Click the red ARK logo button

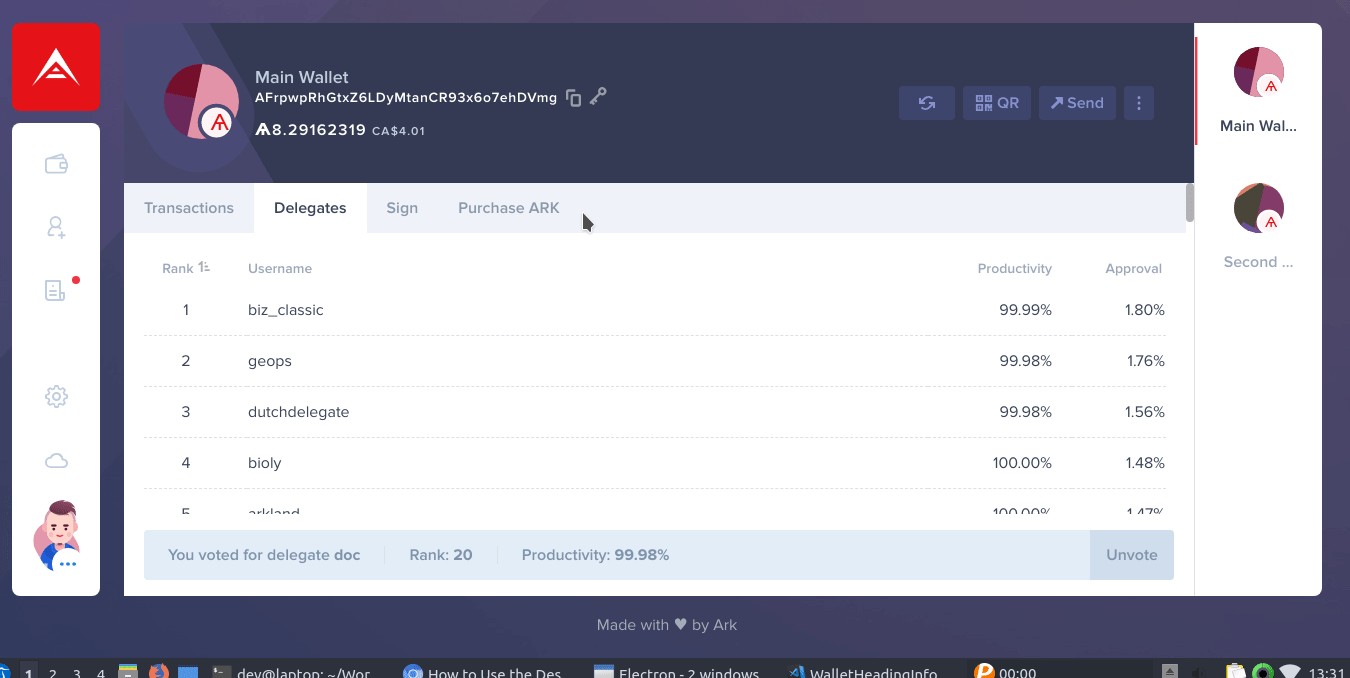coord(56,67)
